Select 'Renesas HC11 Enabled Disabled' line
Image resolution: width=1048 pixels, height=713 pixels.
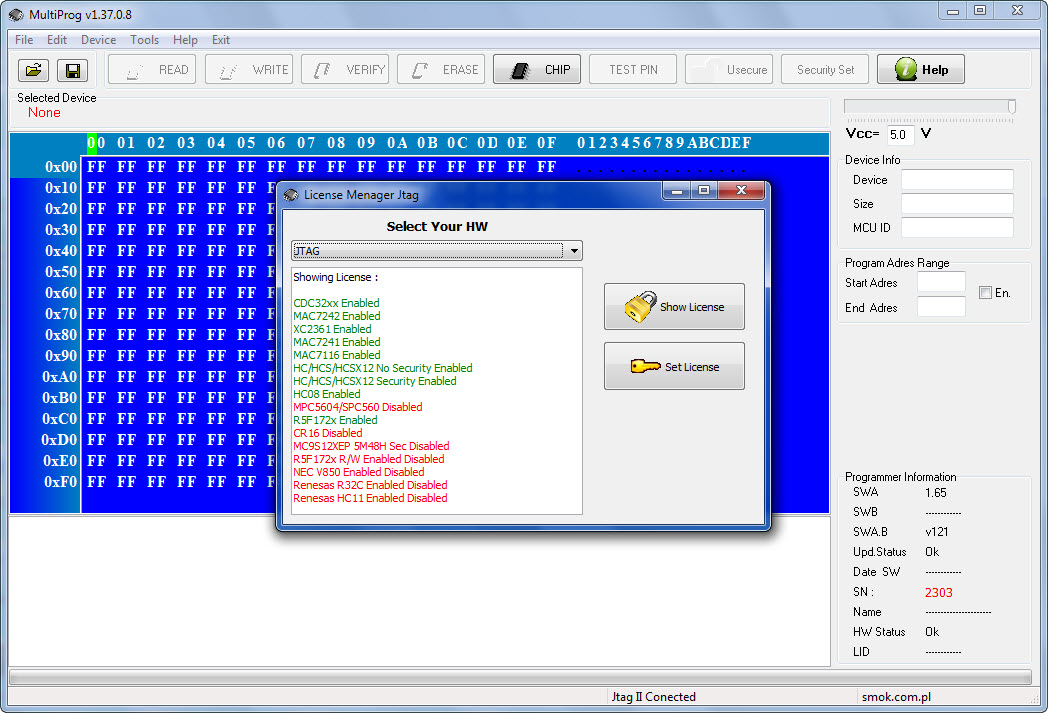370,498
